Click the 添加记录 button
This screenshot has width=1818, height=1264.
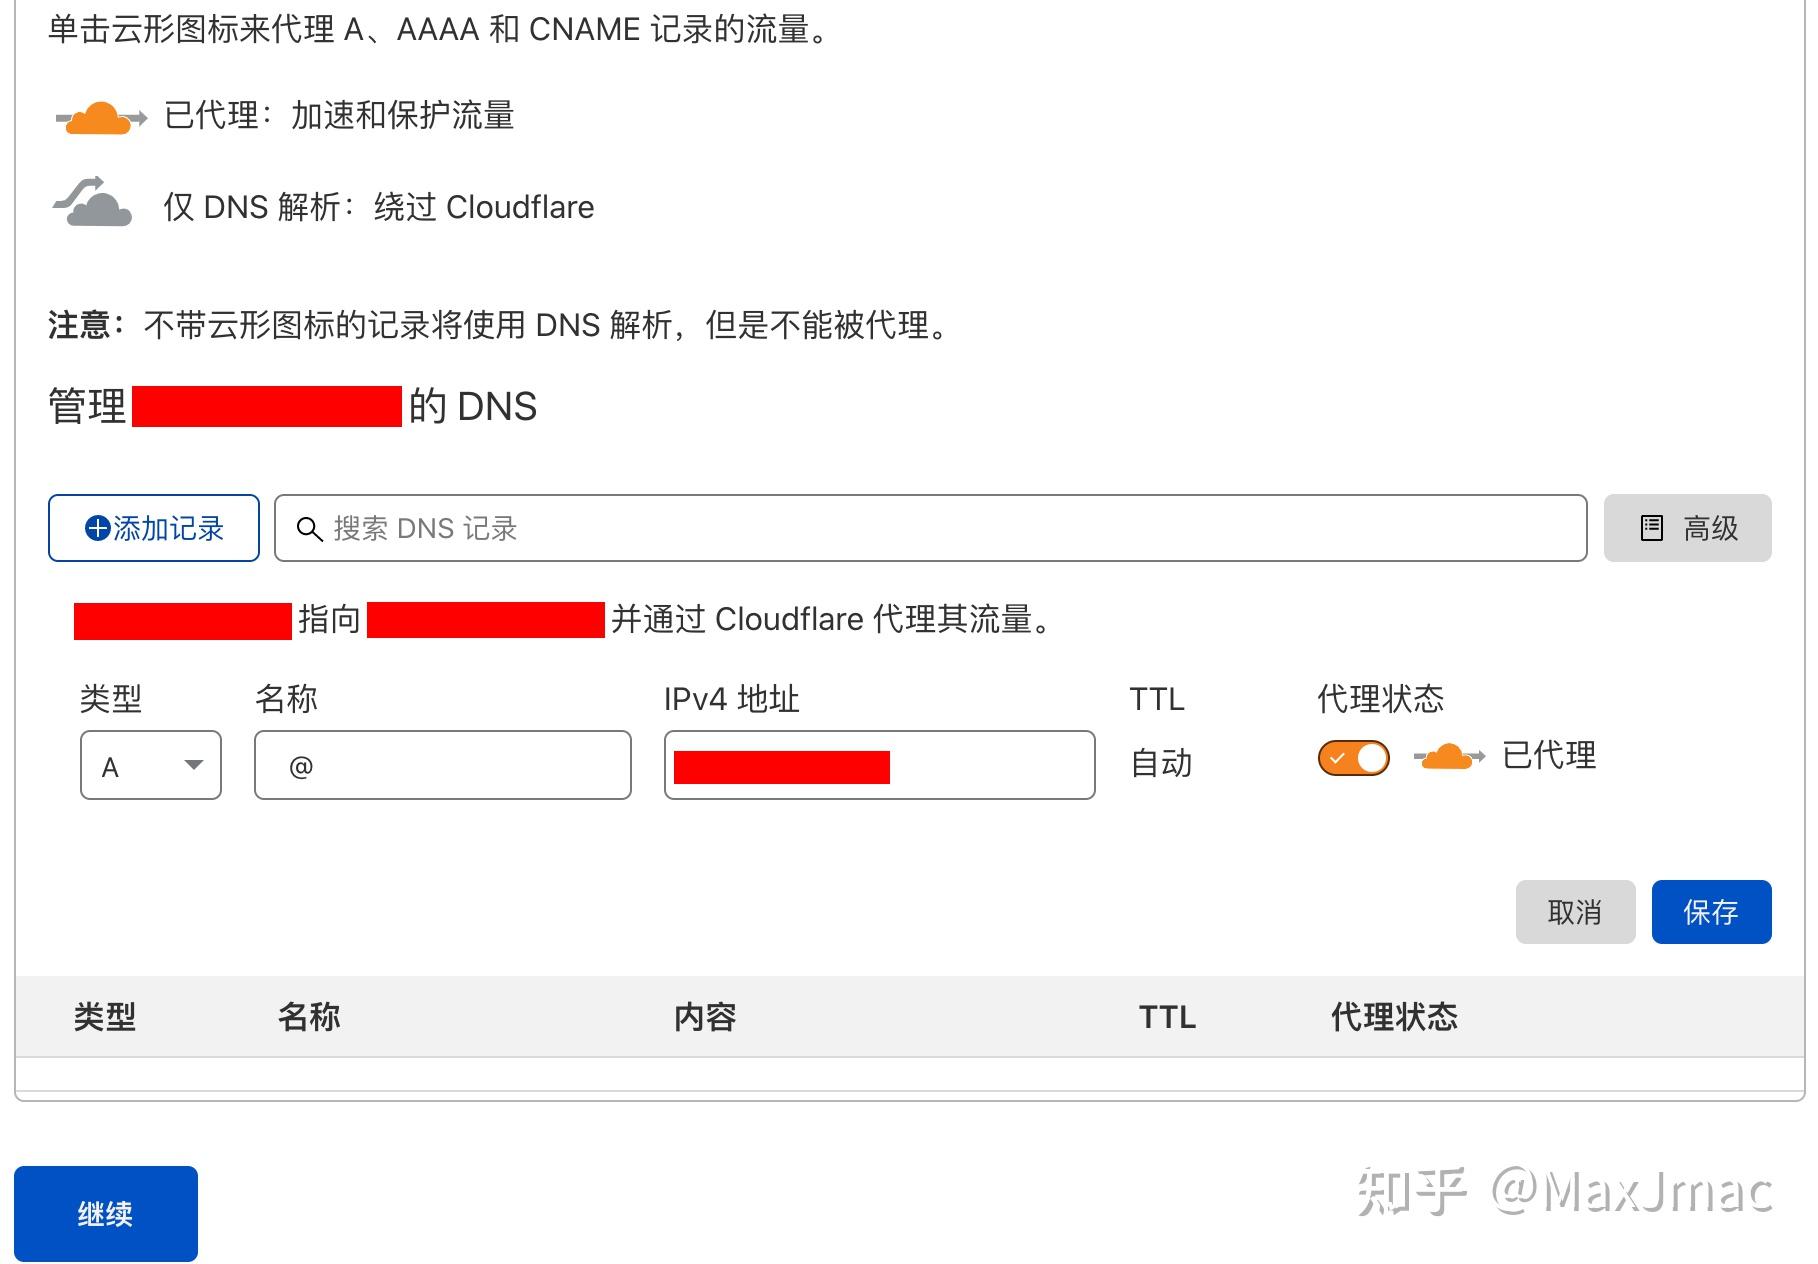(154, 528)
